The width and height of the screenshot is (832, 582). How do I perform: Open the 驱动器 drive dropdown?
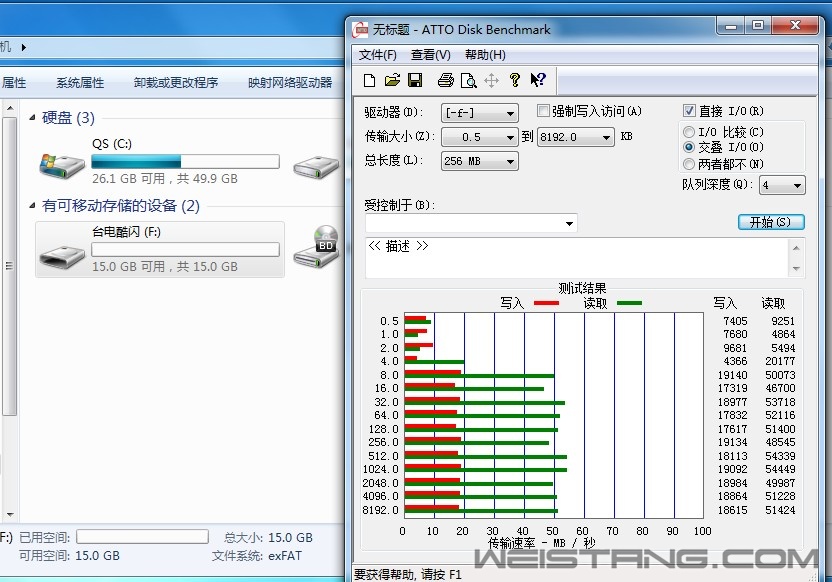point(480,113)
